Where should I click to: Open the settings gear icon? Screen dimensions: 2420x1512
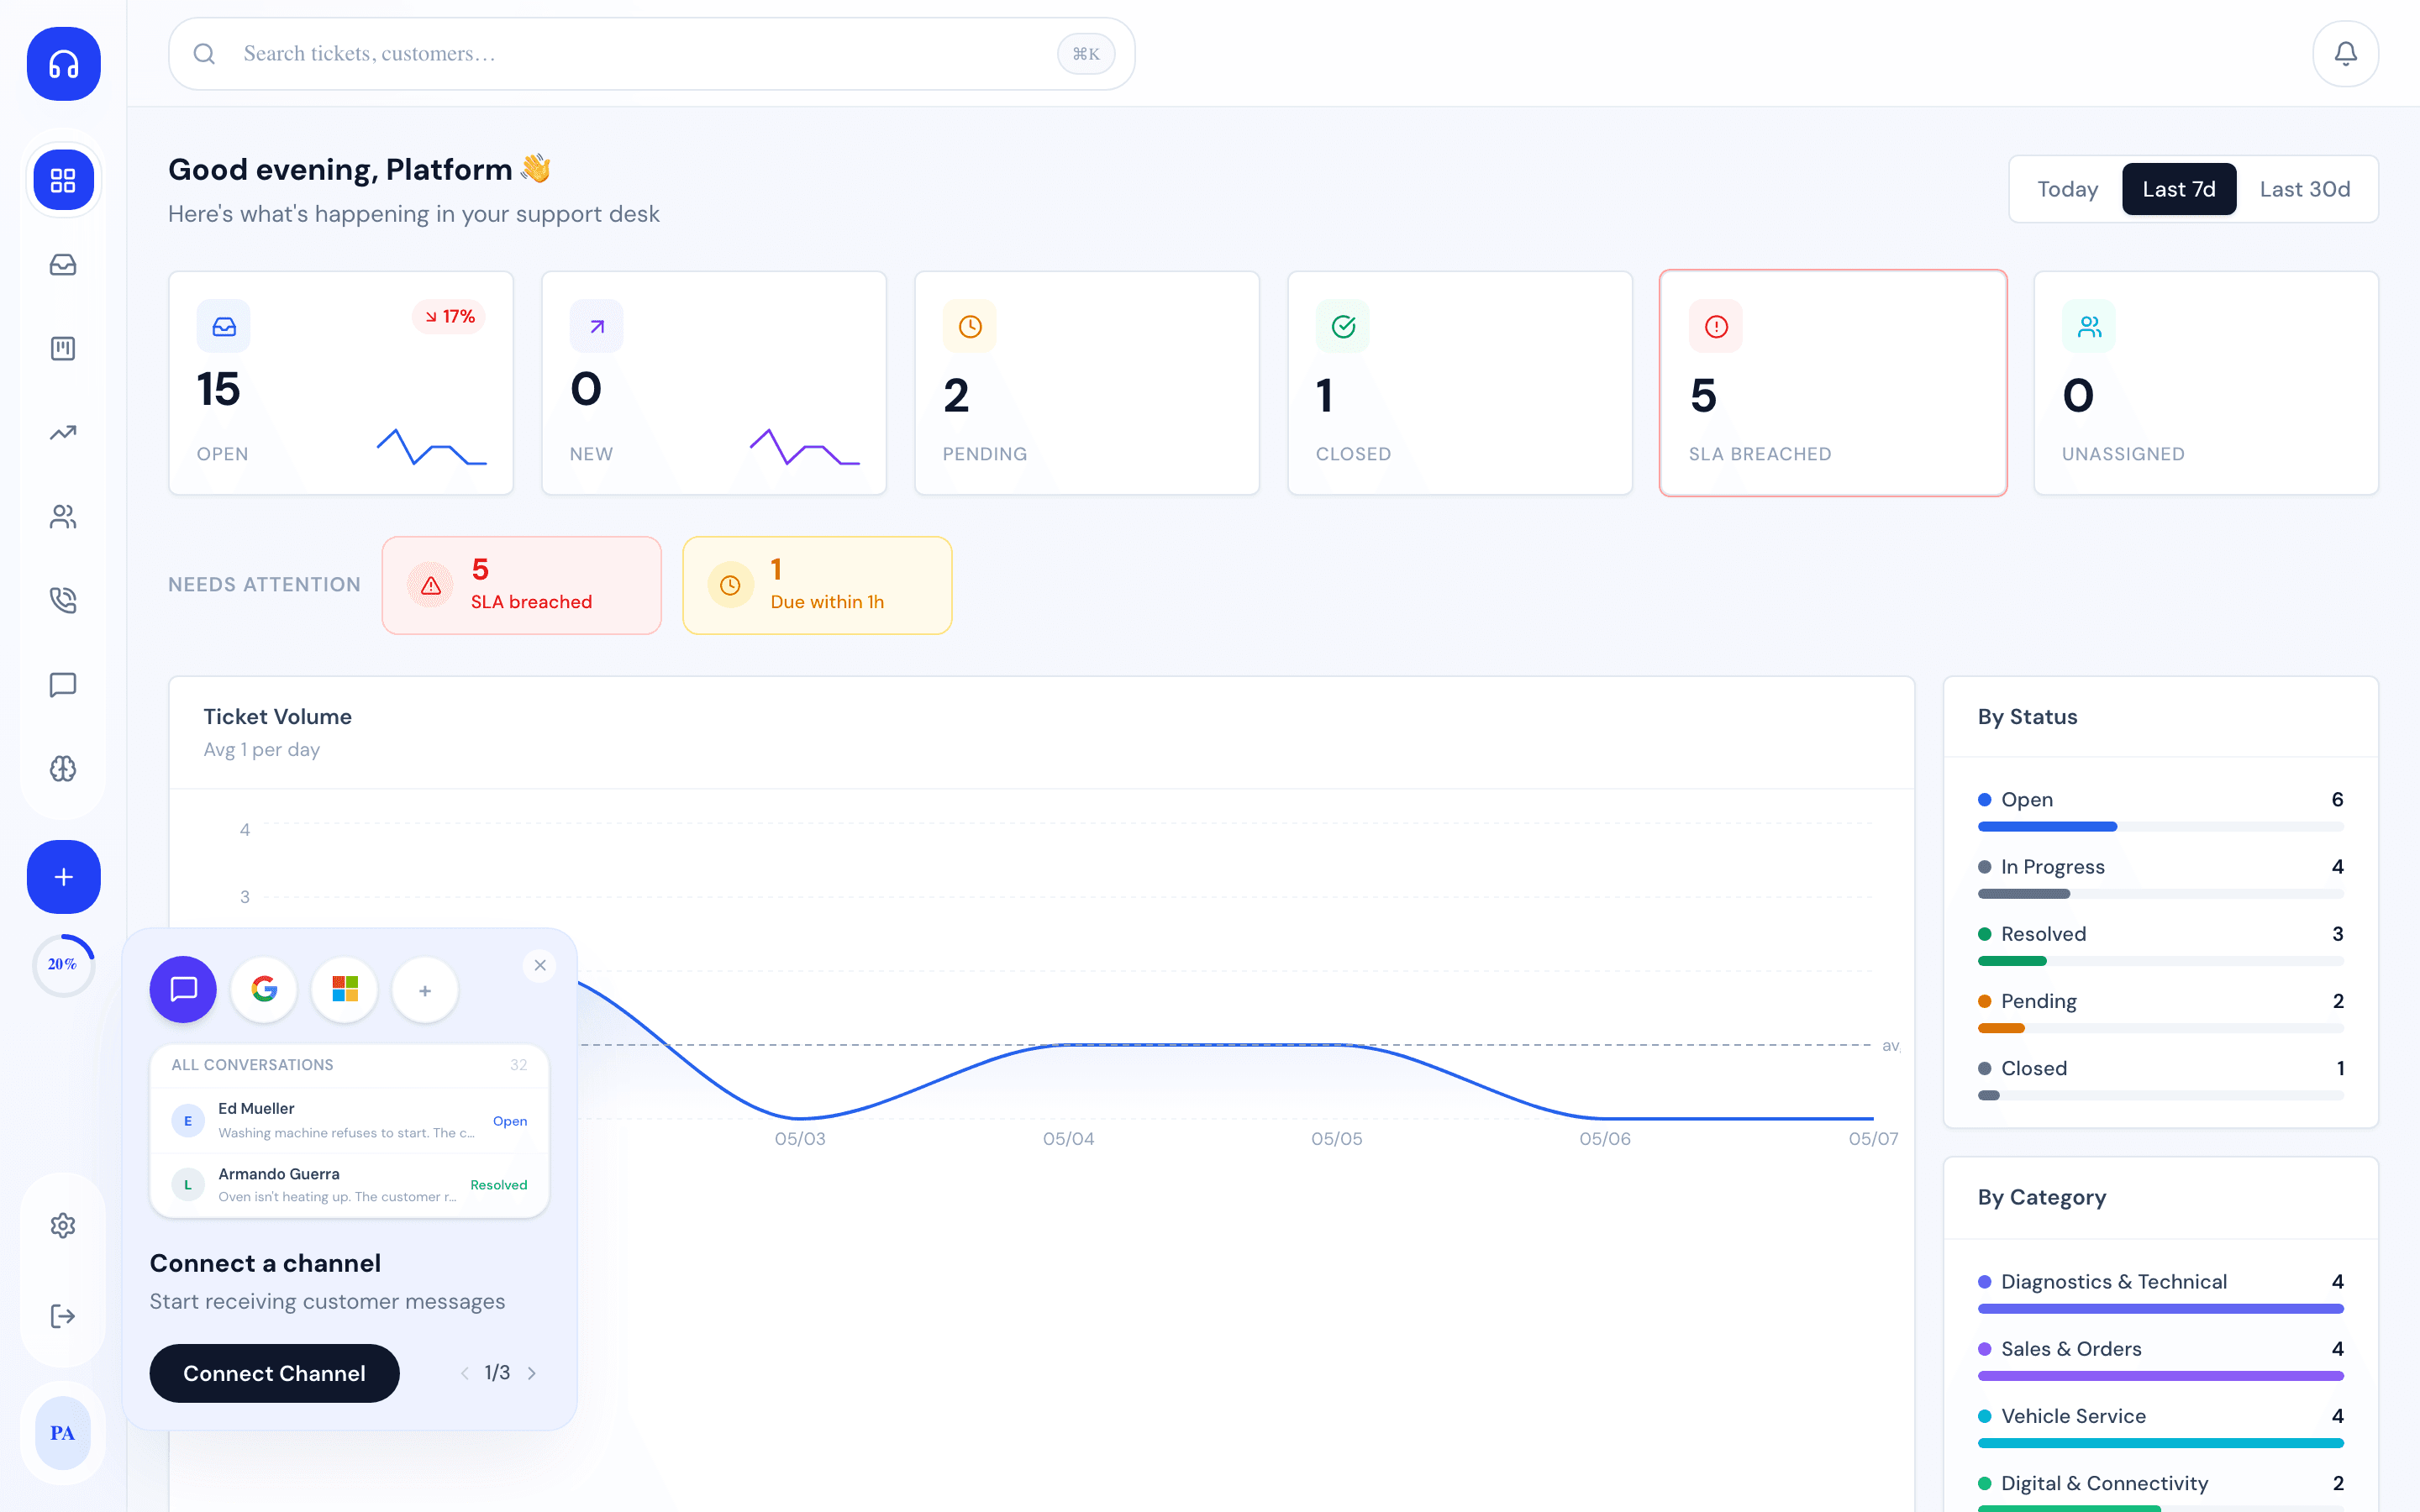(63, 1226)
